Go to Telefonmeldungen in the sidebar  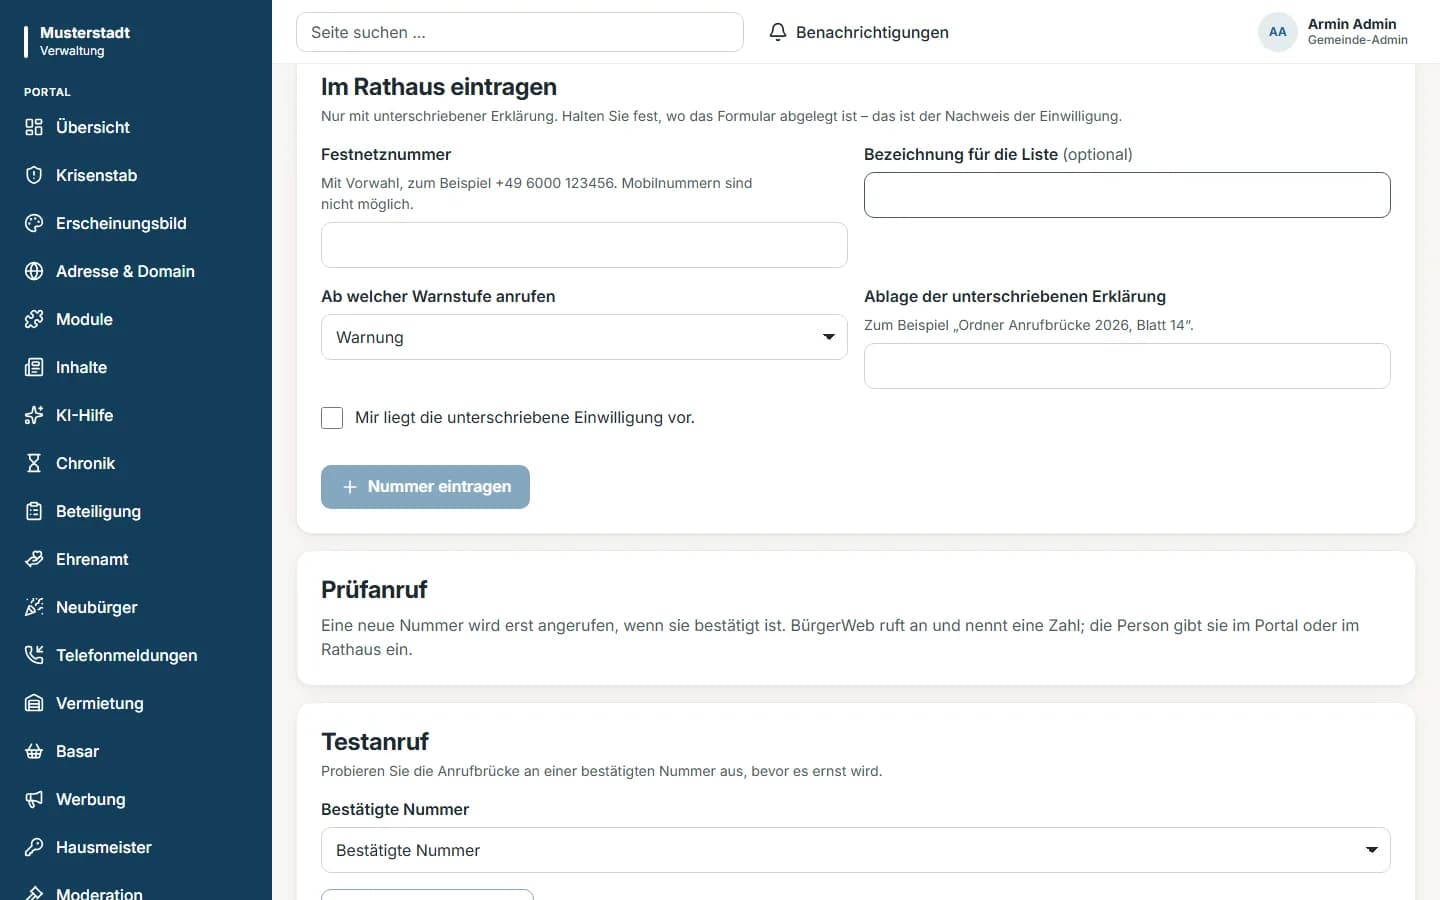pos(136,655)
